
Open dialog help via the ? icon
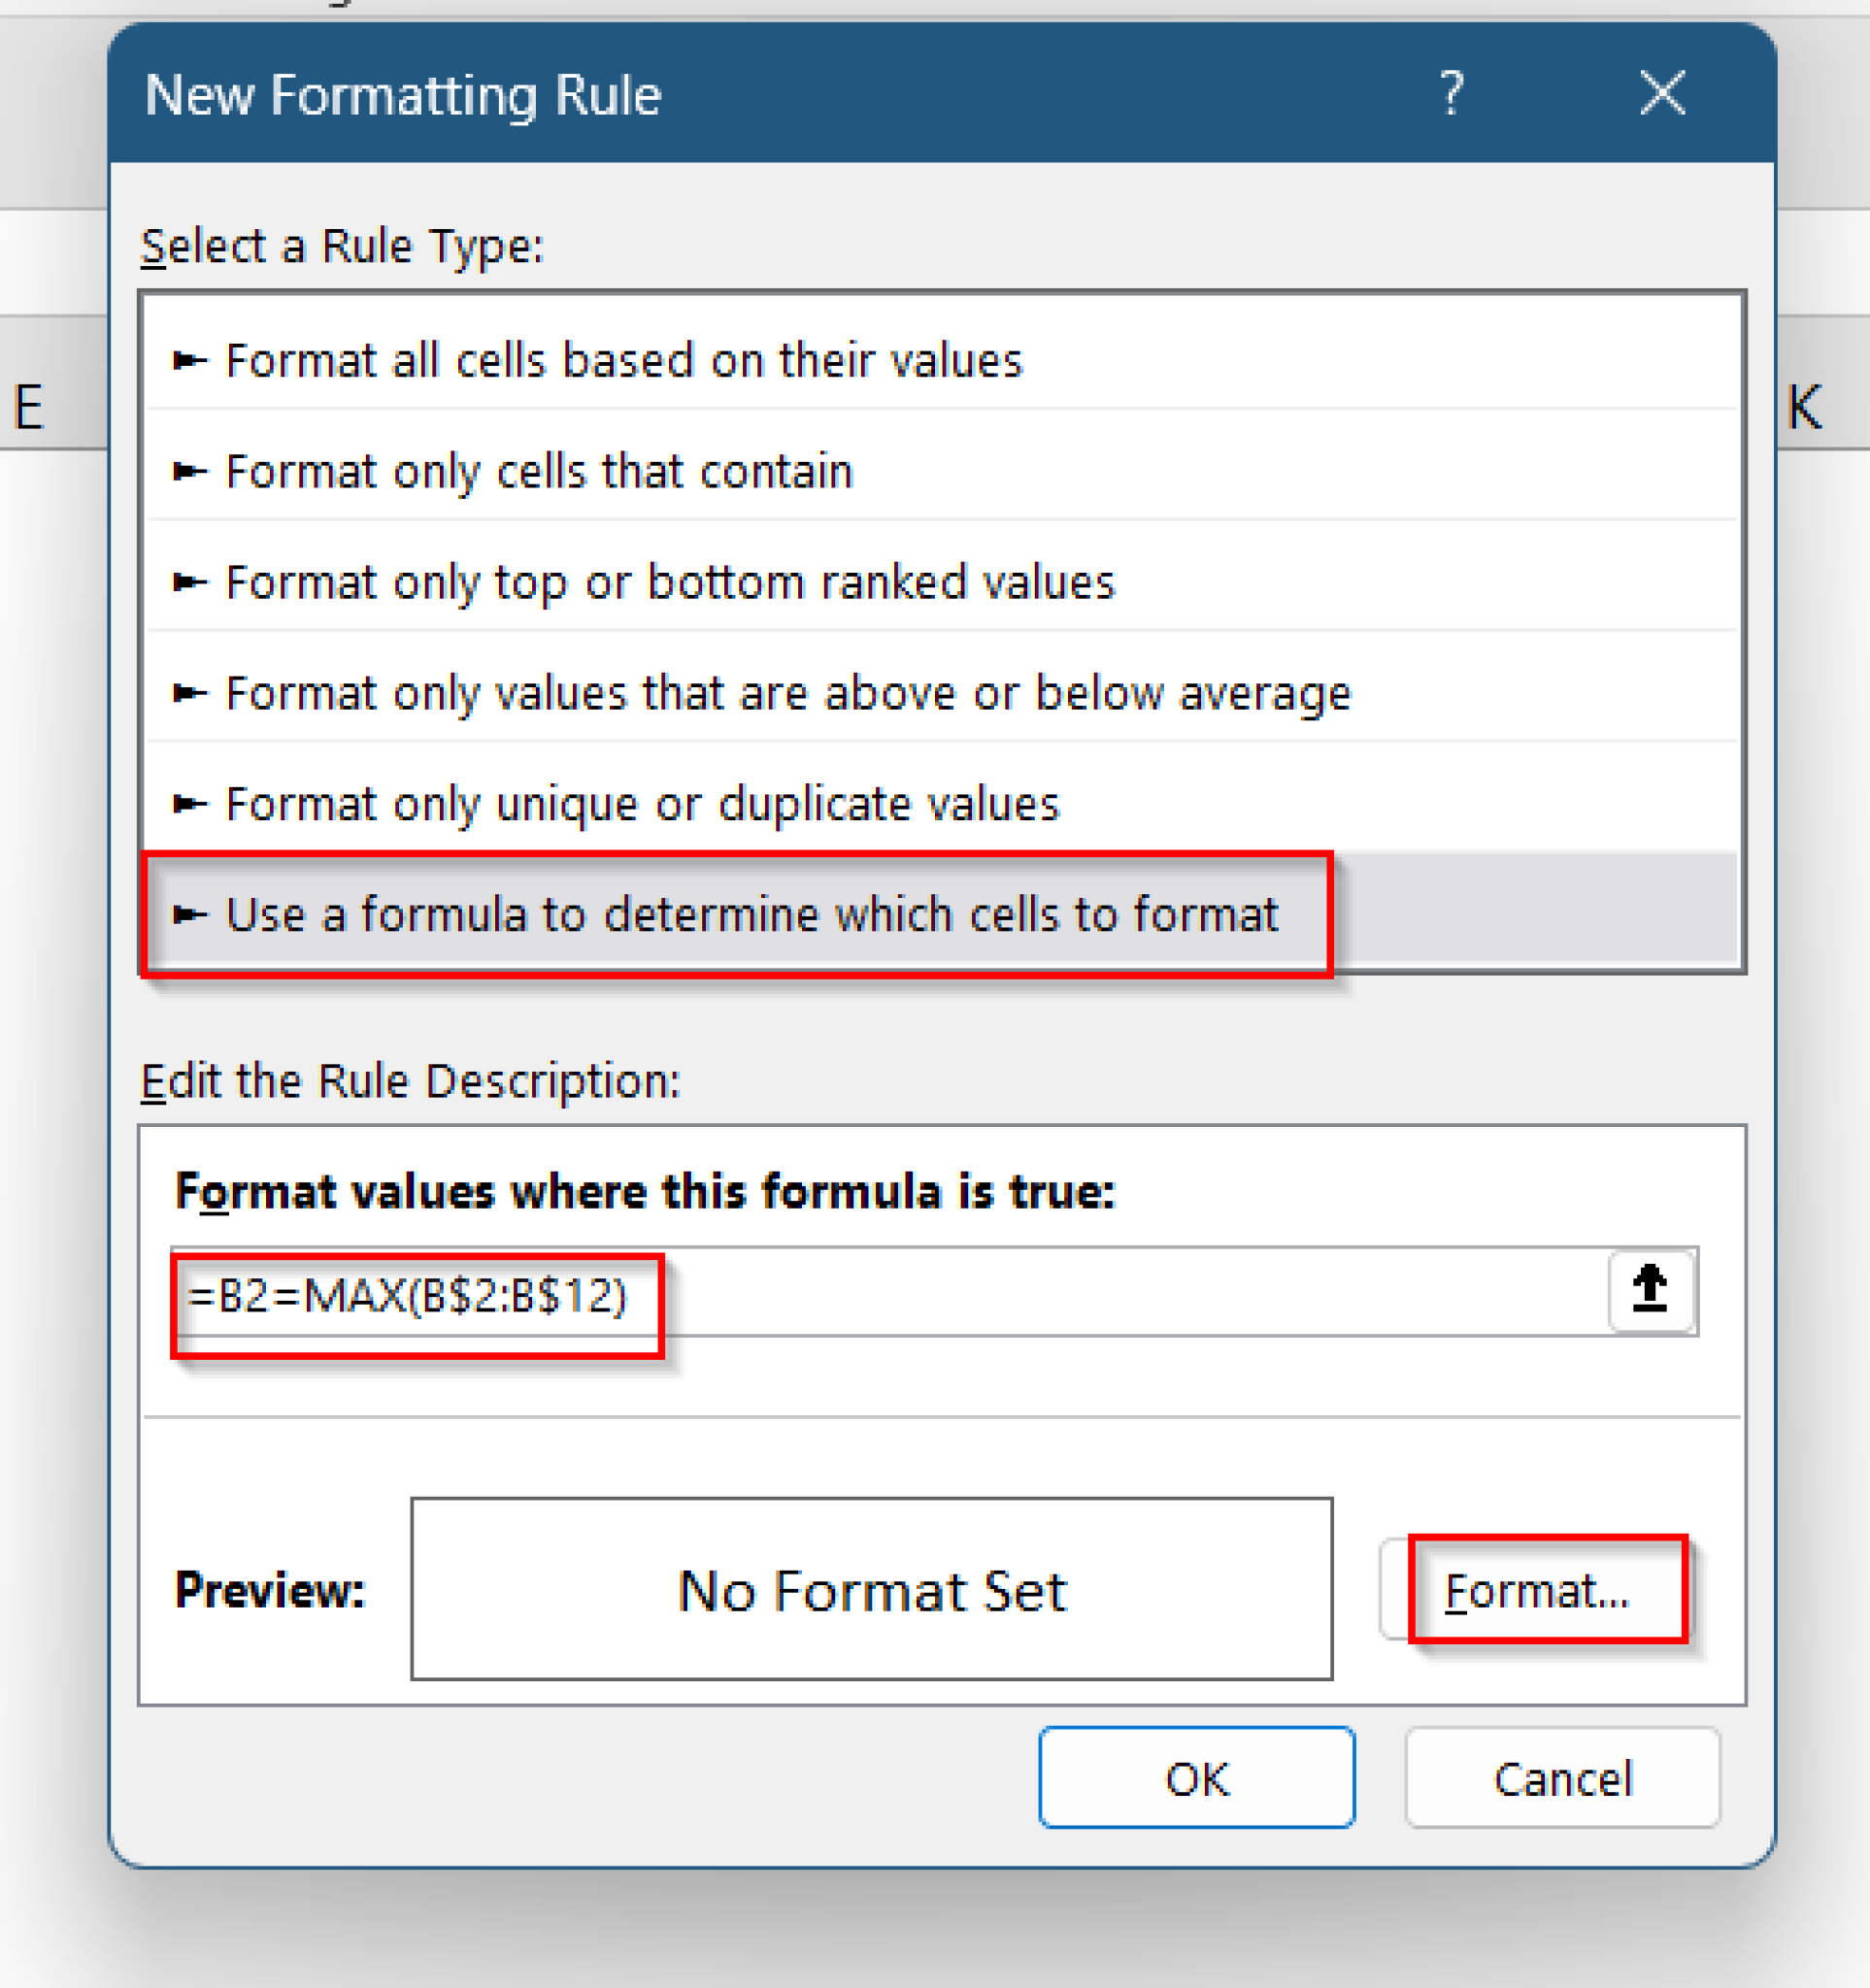[x=1452, y=95]
